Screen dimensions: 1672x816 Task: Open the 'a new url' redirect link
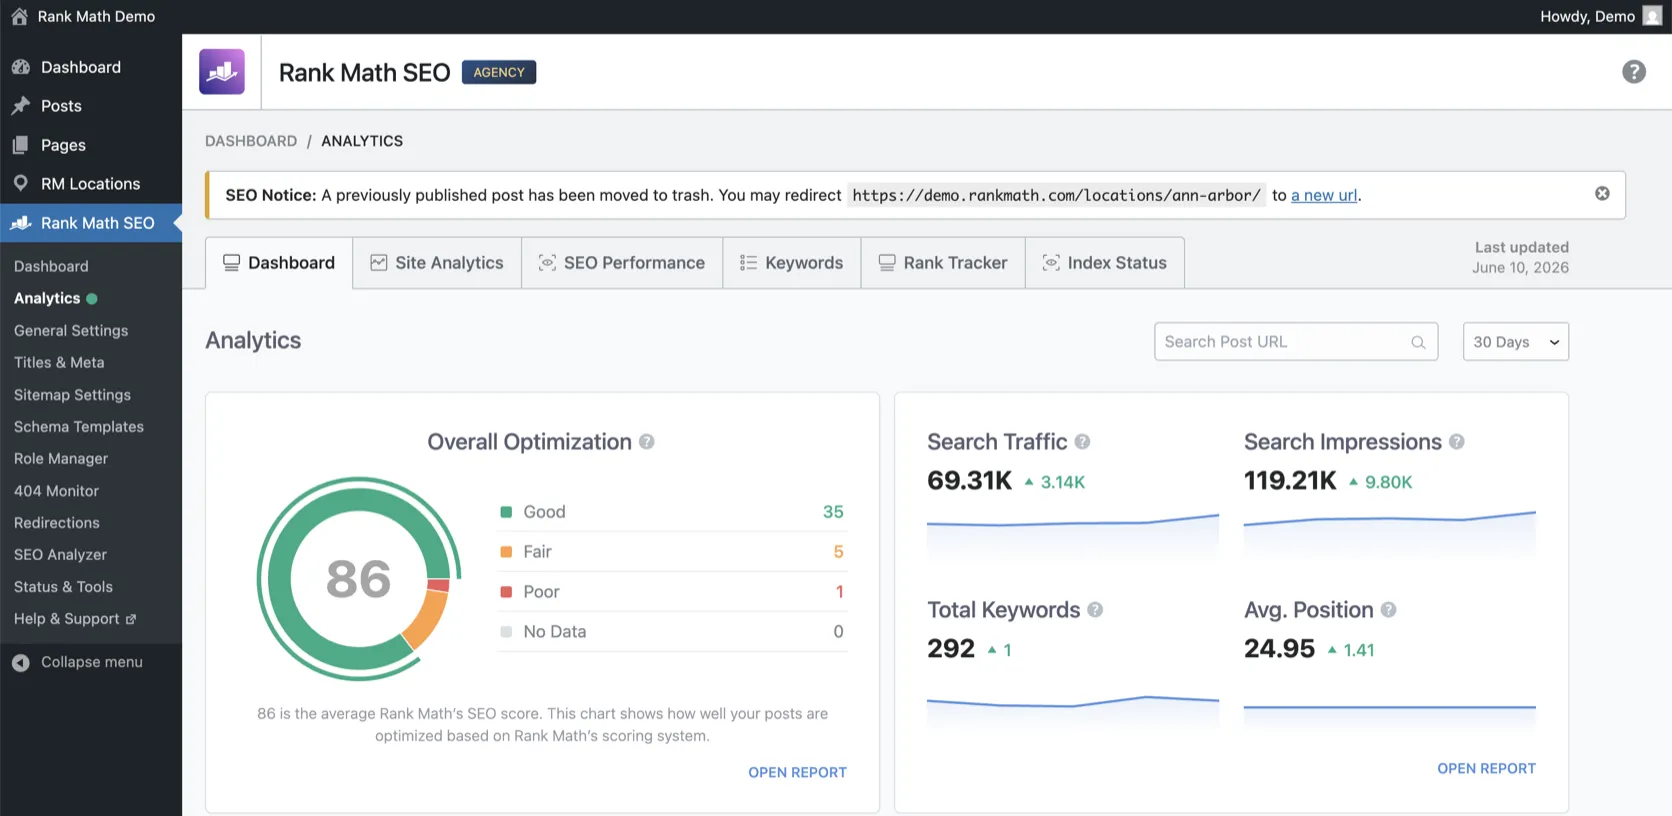1324,195
